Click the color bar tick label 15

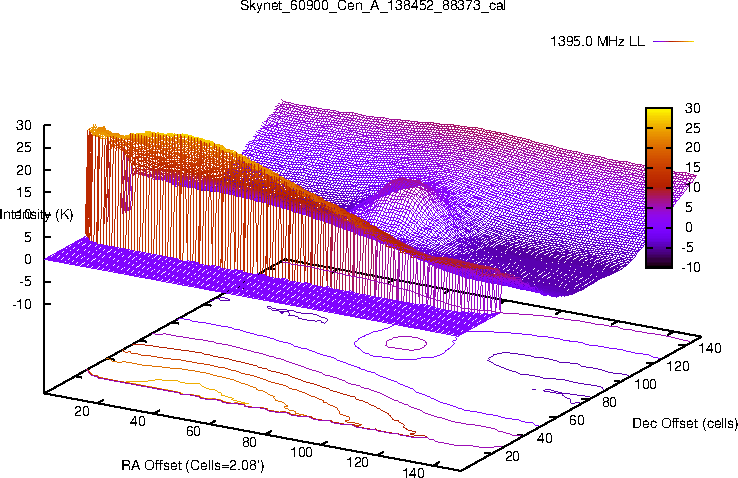point(692,167)
